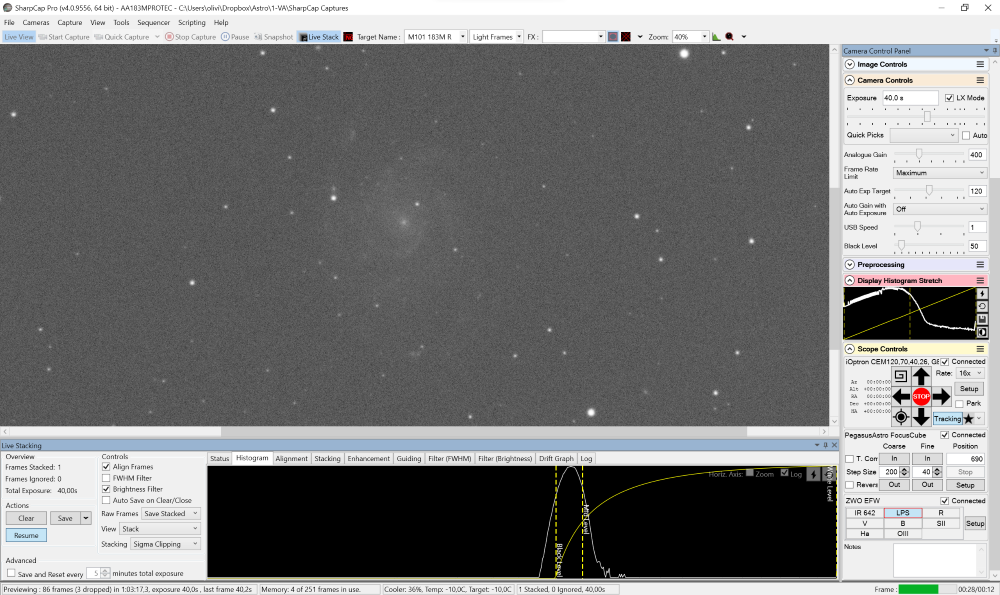Enable the FWHM Filter checkbox
This screenshot has width=1000, height=595.
107,478
